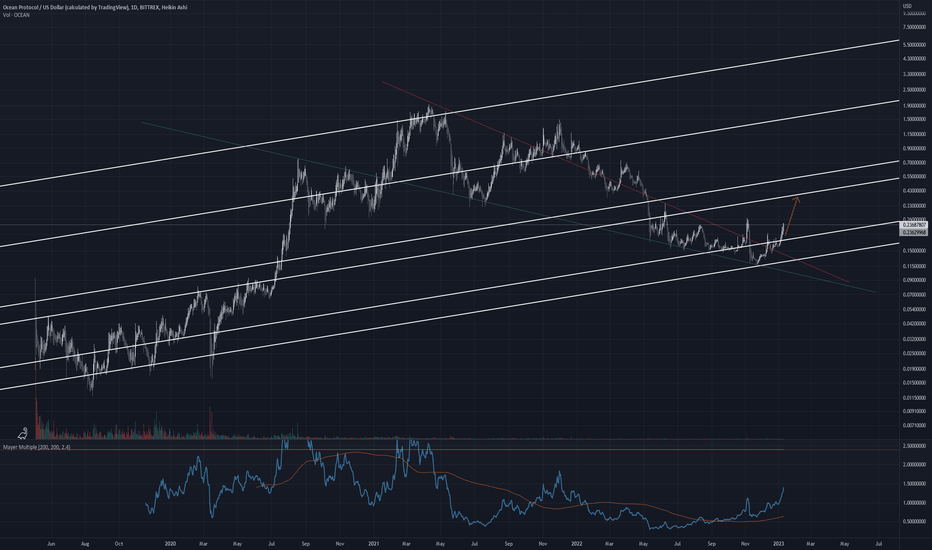
Task: Select the 0.23687807 current price tag
Action: [x=914, y=225]
